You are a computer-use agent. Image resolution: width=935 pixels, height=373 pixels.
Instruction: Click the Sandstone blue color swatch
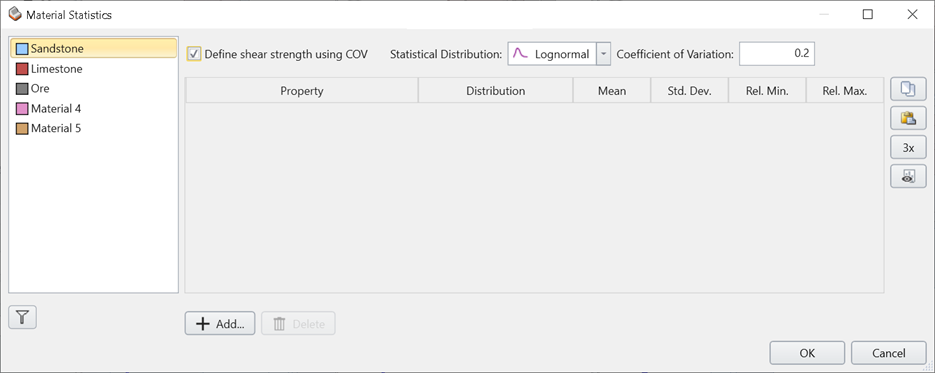pos(22,49)
